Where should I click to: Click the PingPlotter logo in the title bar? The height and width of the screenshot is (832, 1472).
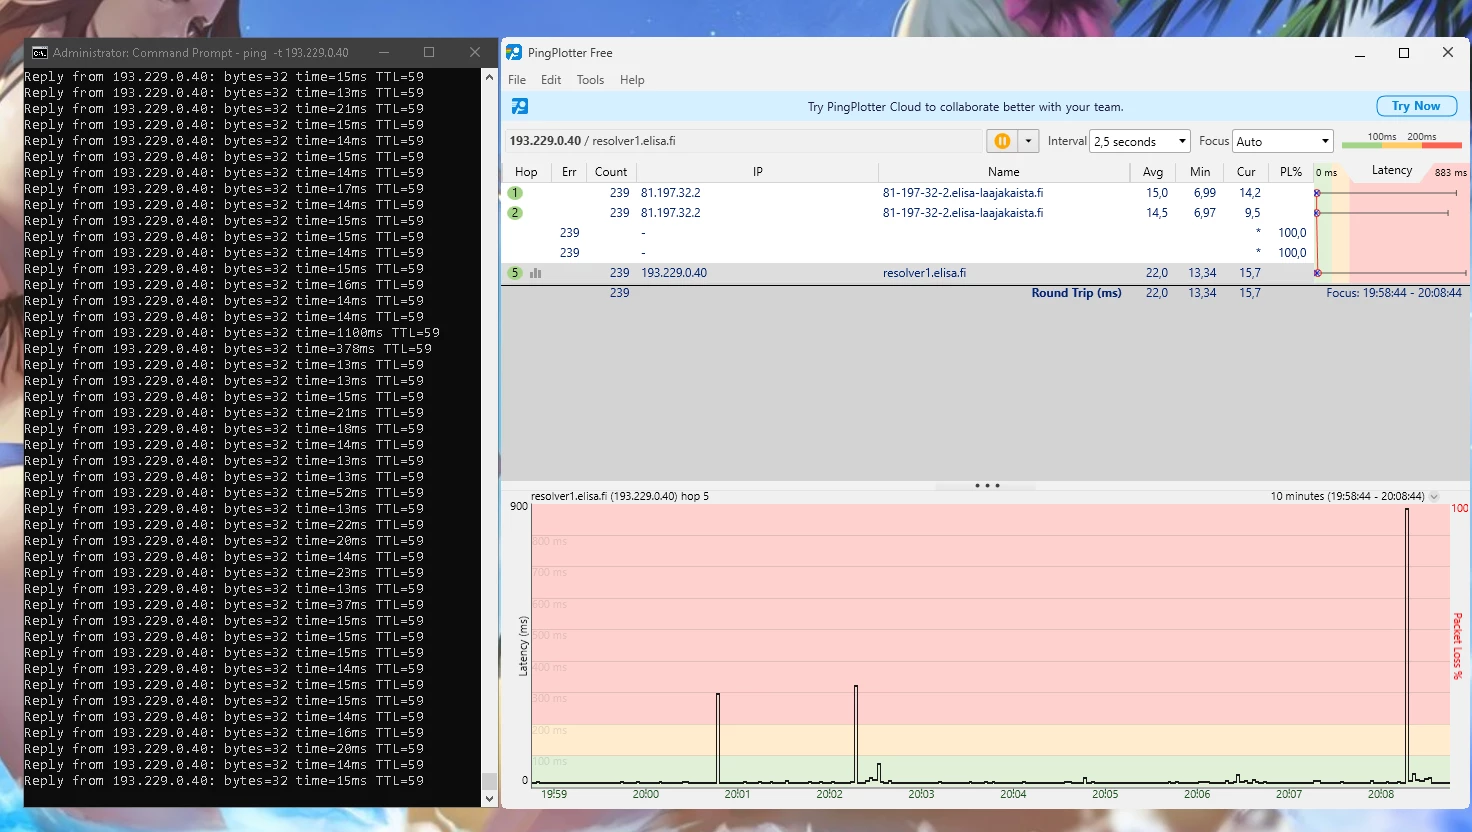click(514, 53)
